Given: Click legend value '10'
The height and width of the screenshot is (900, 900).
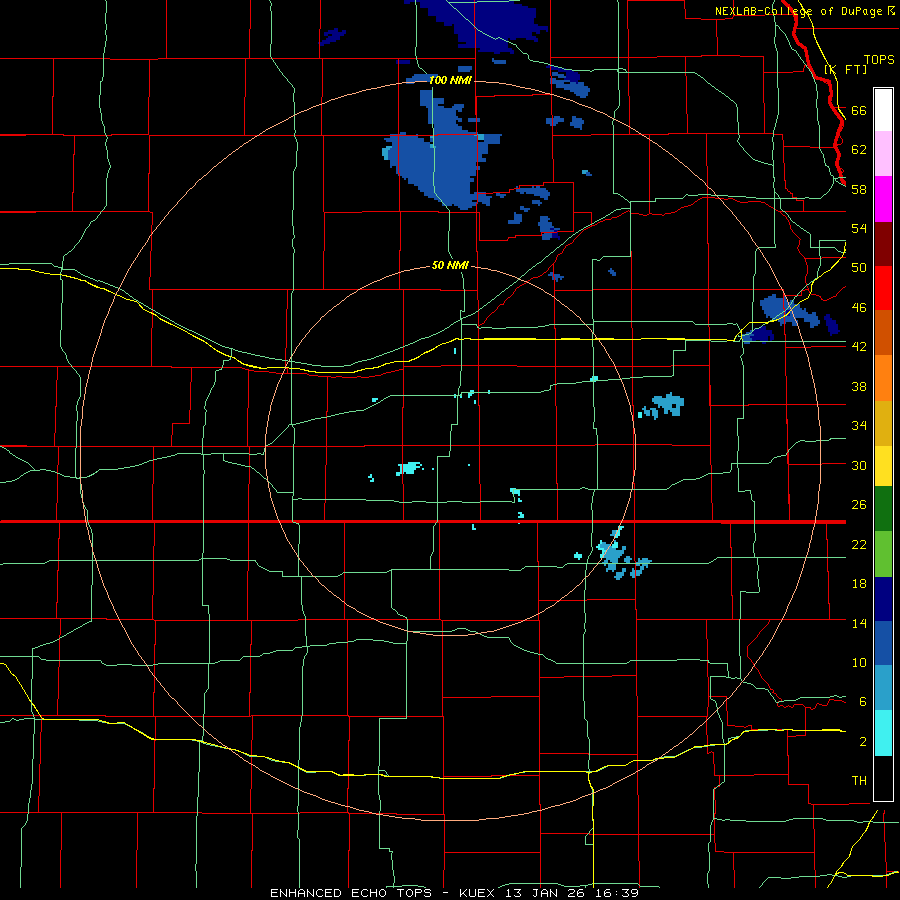Looking at the screenshot, I should point(859,662).
